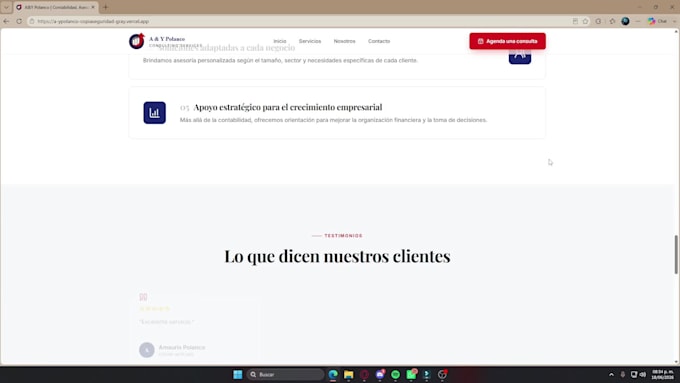
Task: Open File Explorer from the taskbar
Action: 349,374
